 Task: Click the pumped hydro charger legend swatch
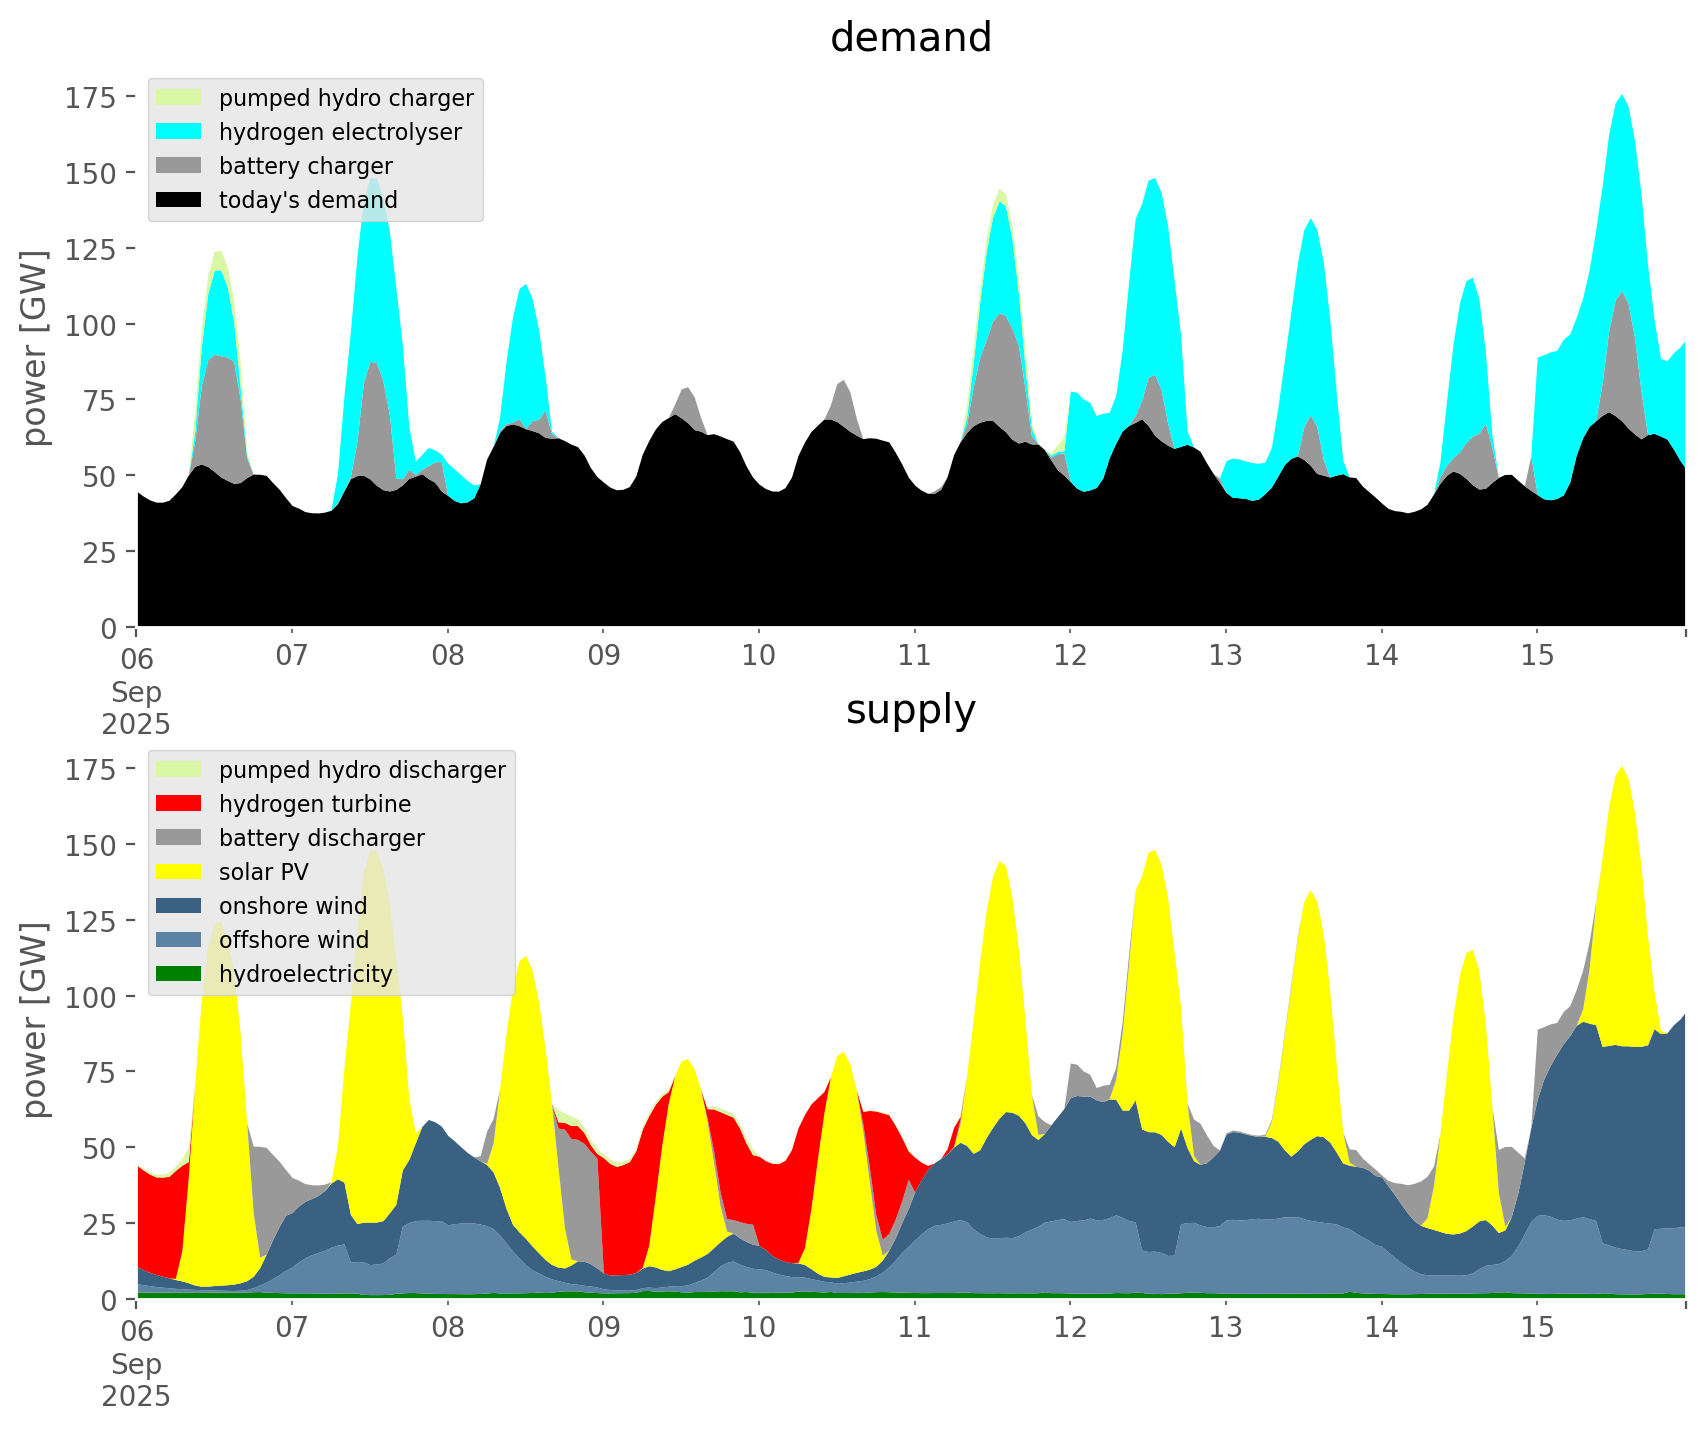[x=179, y=98]
